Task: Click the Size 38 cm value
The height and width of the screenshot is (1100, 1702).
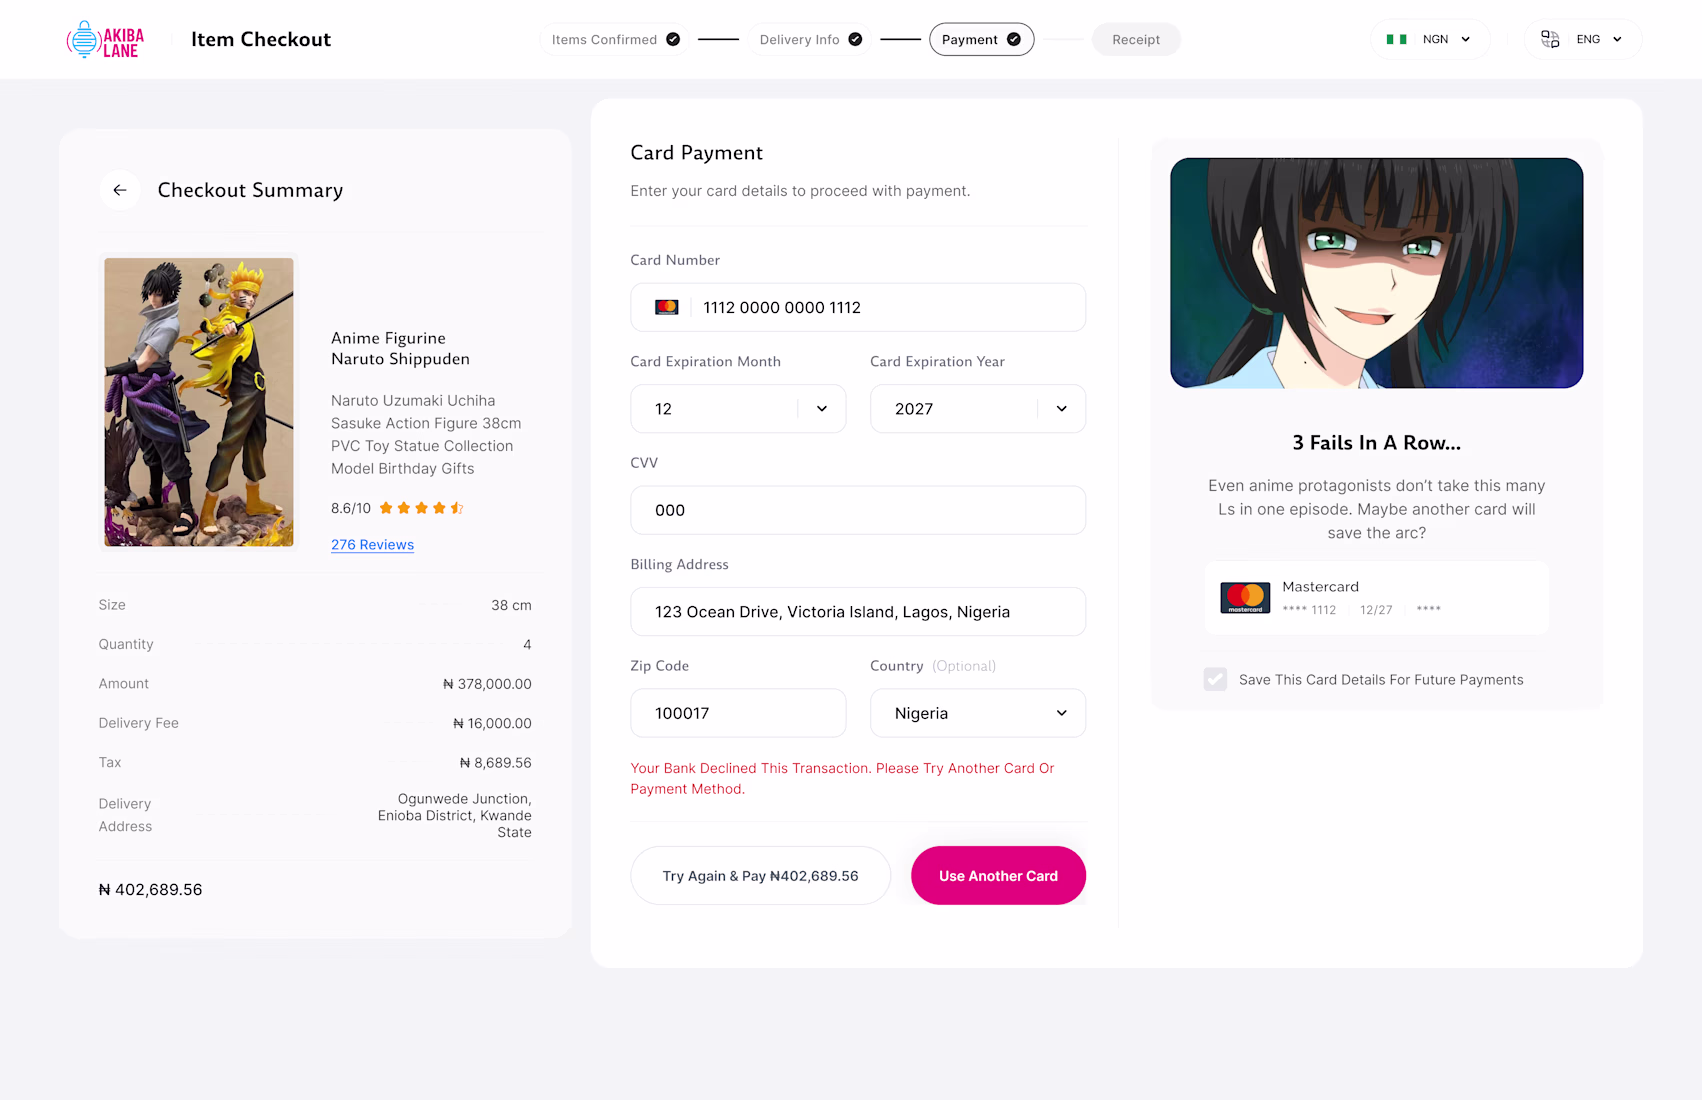Action: point(511,606)
